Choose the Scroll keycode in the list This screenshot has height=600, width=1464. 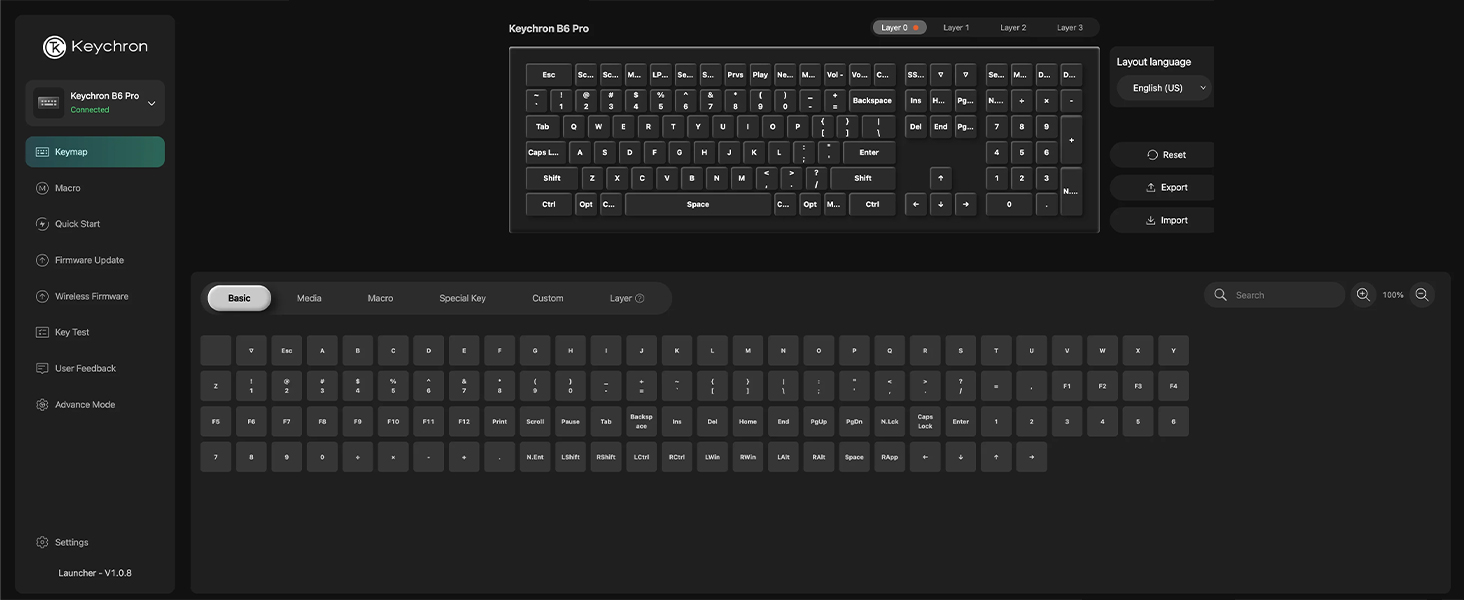click(x=535, y=422)
